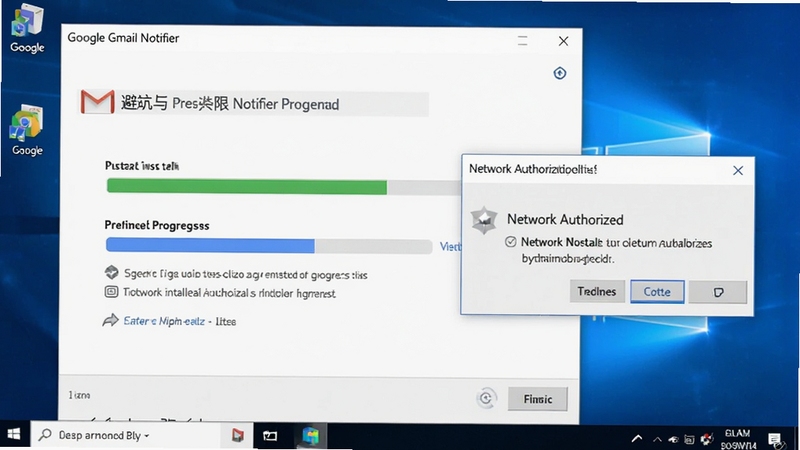The image size is (800, 450).
Task: Open the red taskbar app icon
Action: pyautogui.click(x=237, y=435)
